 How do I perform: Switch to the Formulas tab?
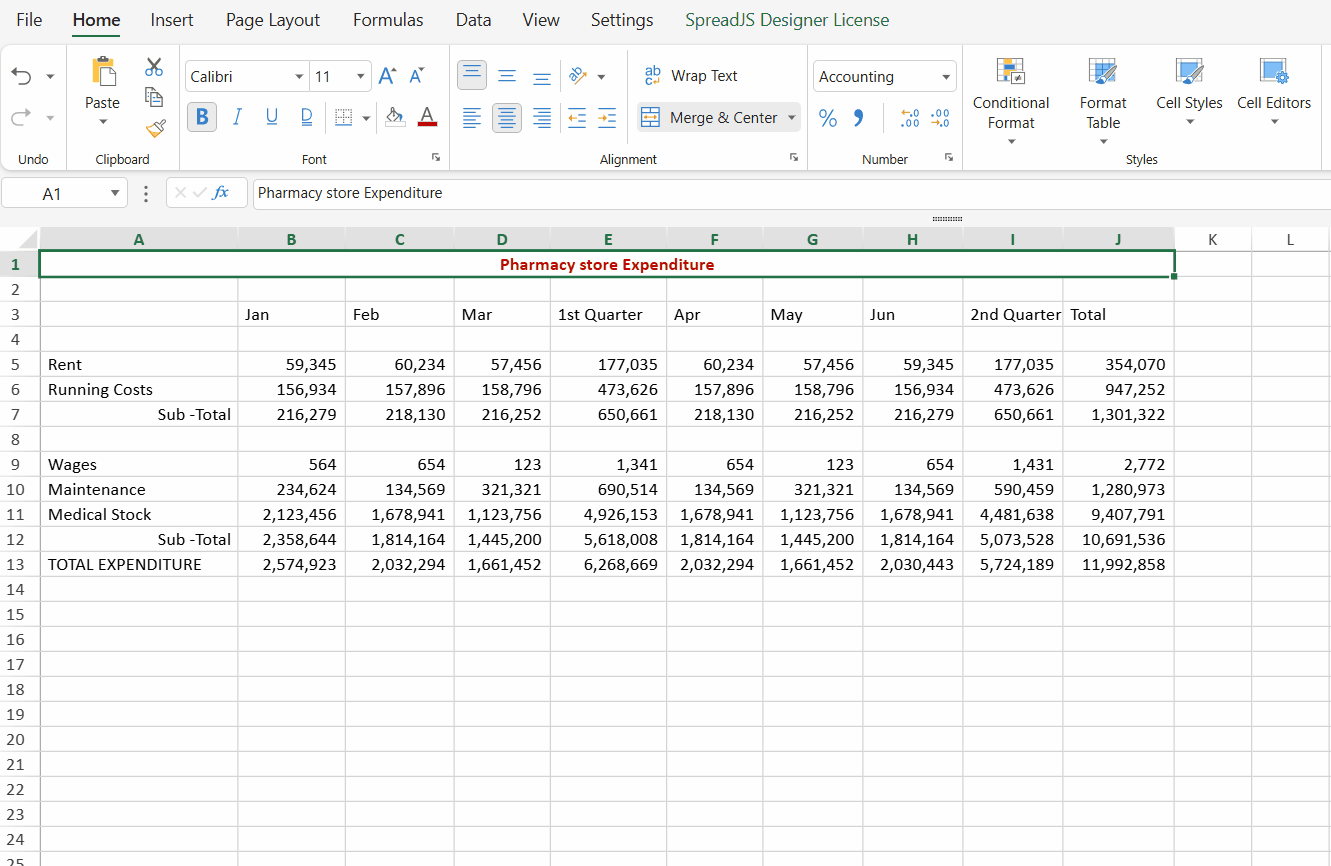click(x=388, y=20)
